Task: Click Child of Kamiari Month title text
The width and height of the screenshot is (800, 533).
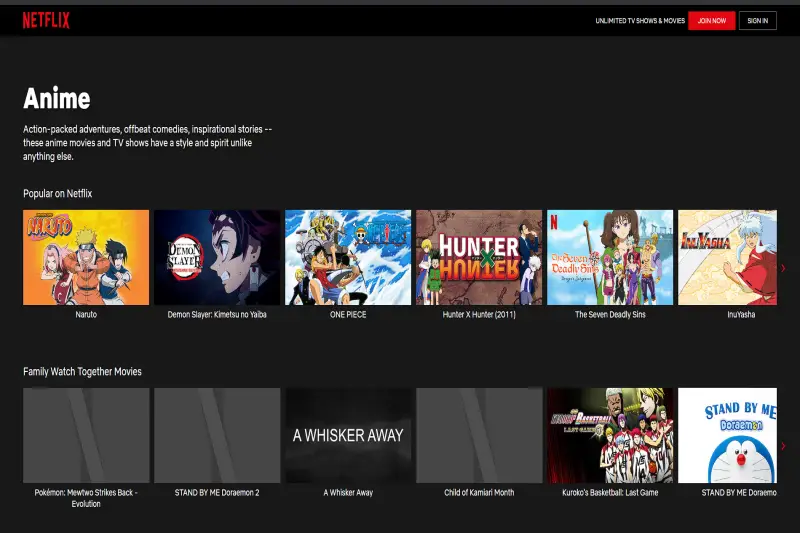Action: [479, 493]
